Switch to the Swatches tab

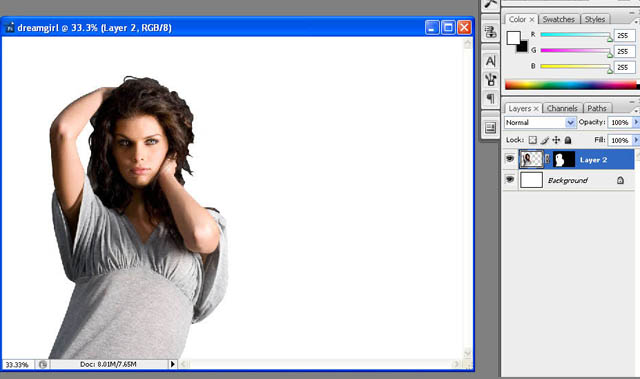[x=558, y=19]
